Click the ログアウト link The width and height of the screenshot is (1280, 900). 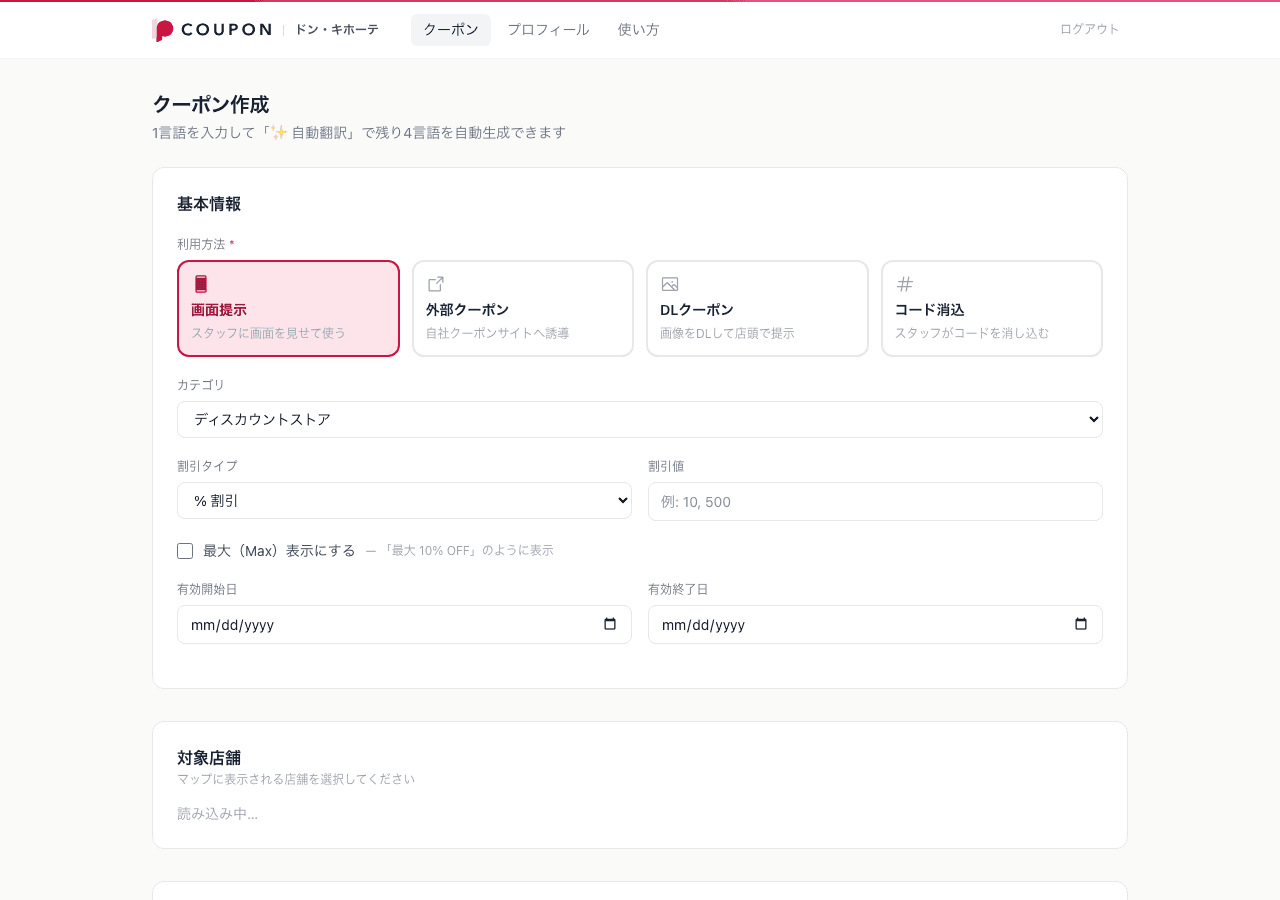(1090, 29)
